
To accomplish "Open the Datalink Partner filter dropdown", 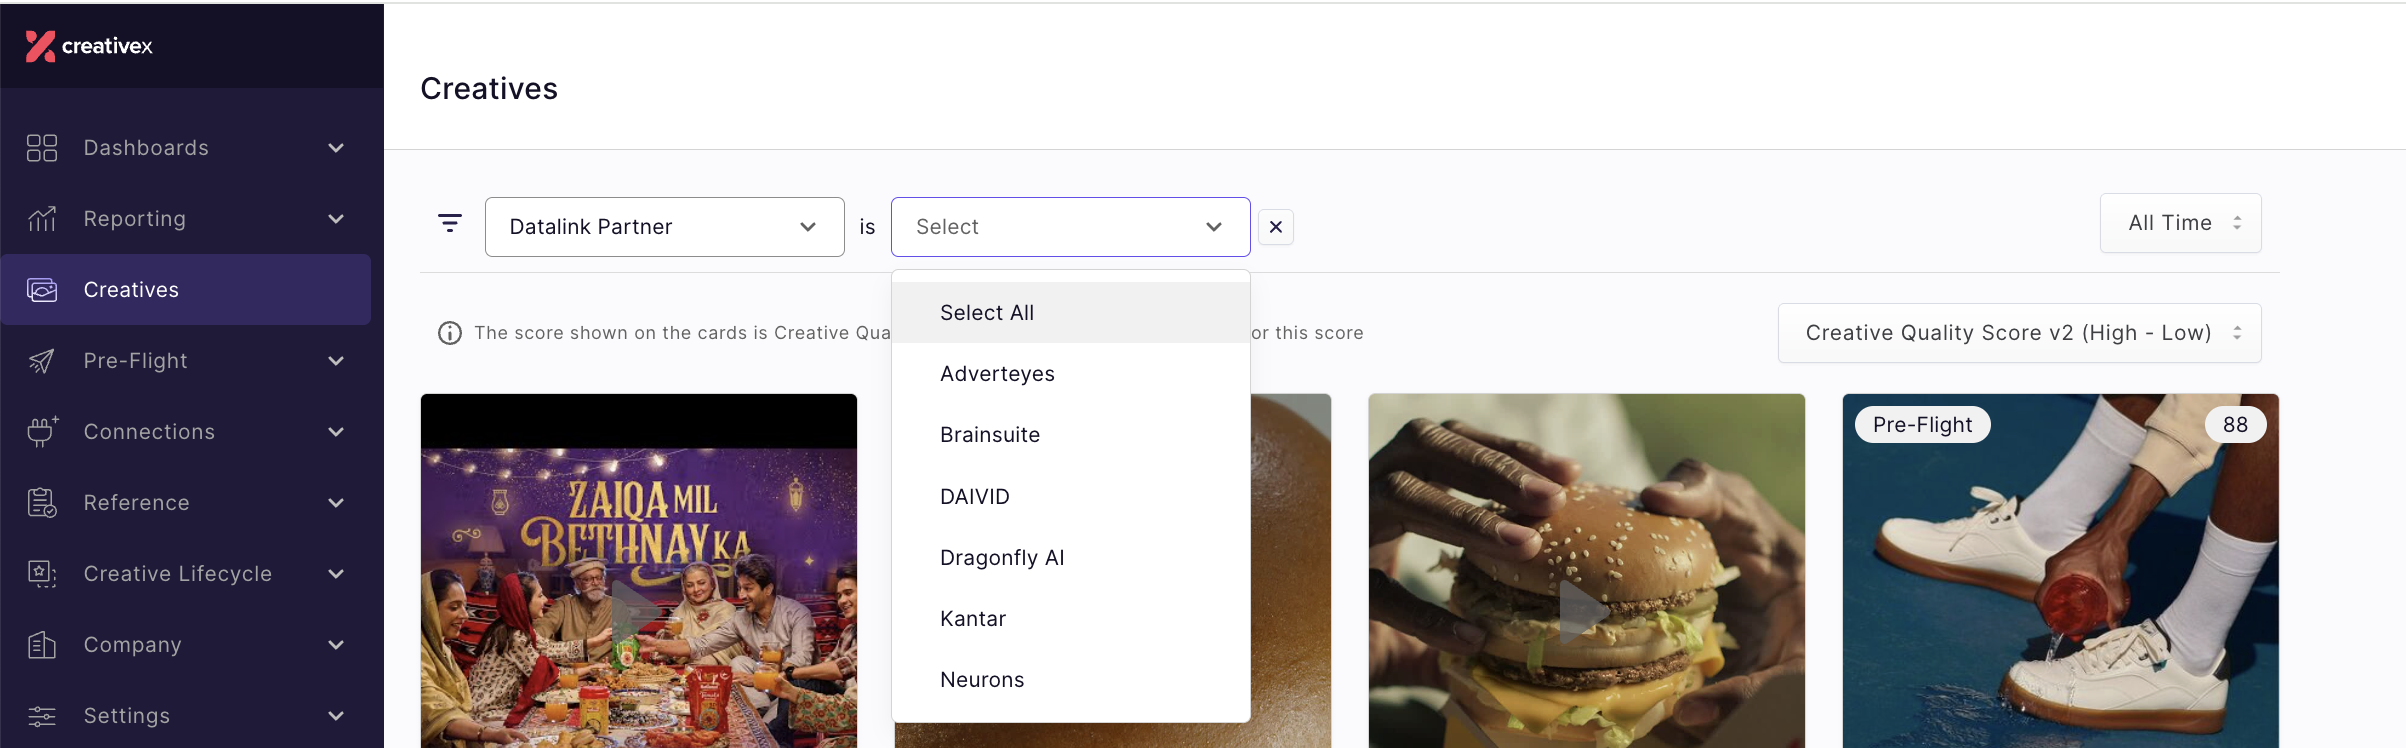I will pos(665,227).
